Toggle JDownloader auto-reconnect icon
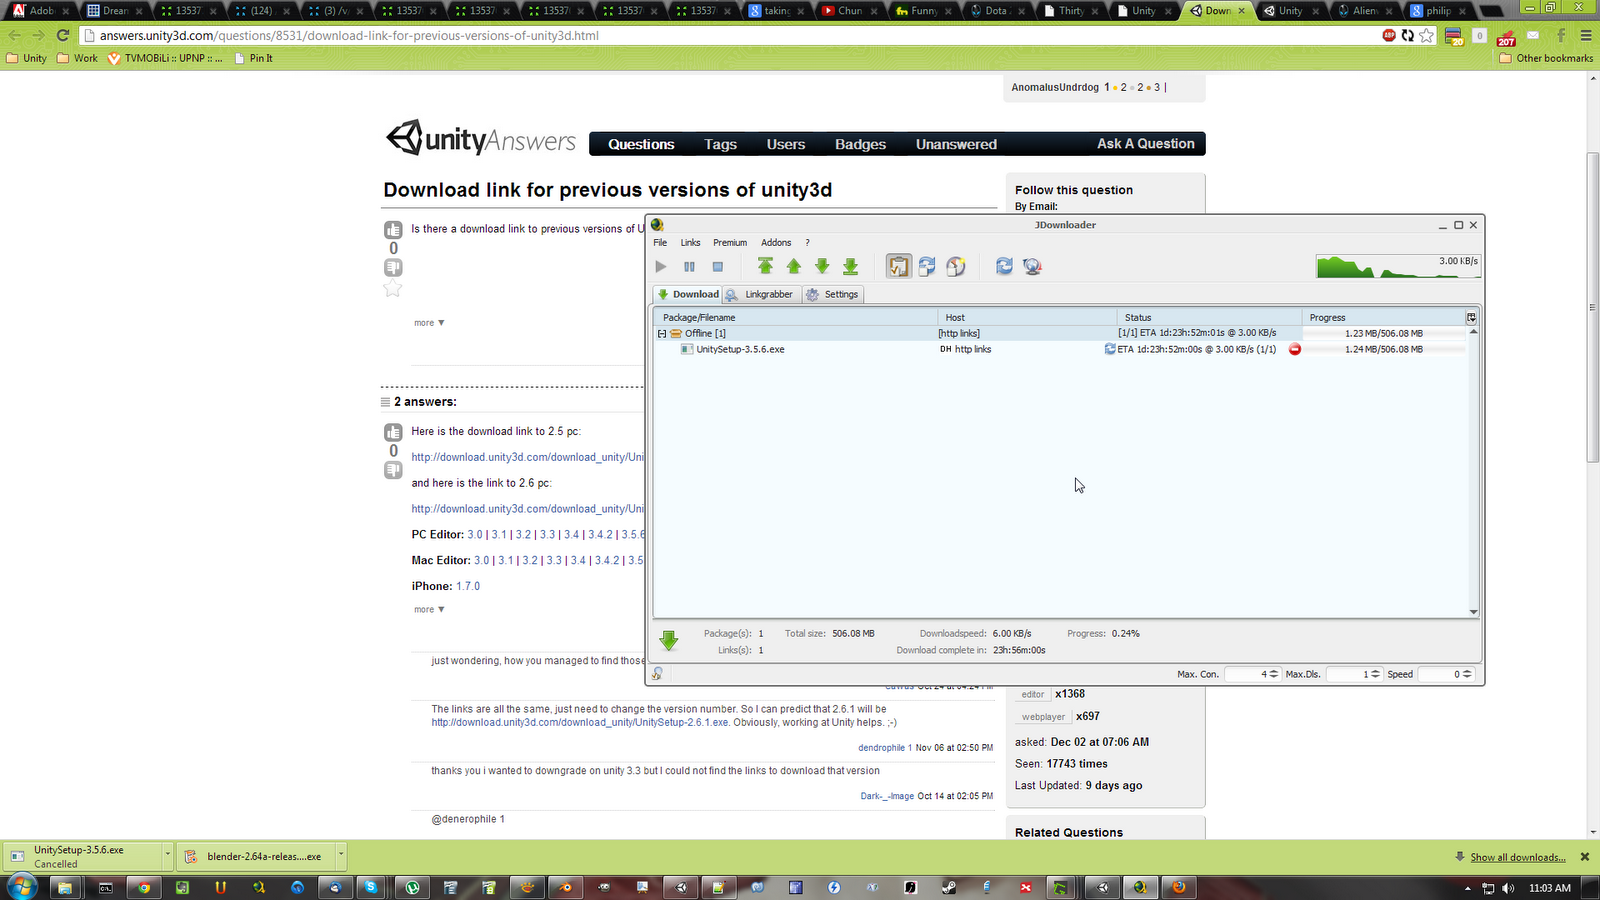 927,266
